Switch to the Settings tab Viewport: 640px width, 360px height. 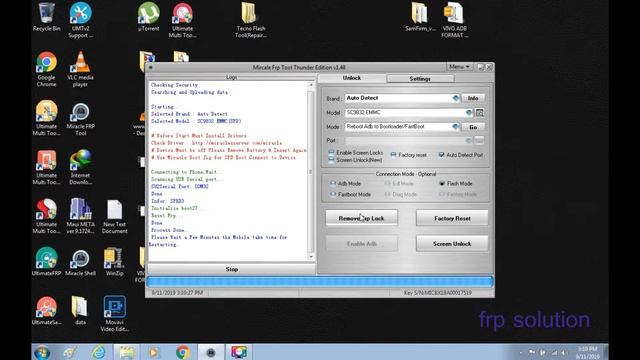[420, 78]
